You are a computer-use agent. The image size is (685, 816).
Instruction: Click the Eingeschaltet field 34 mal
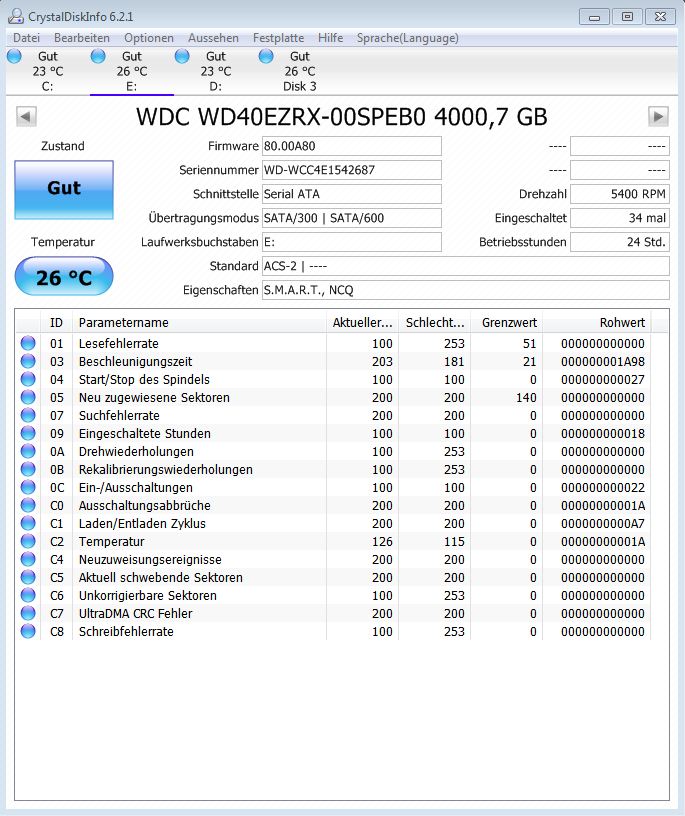[620, 218]
